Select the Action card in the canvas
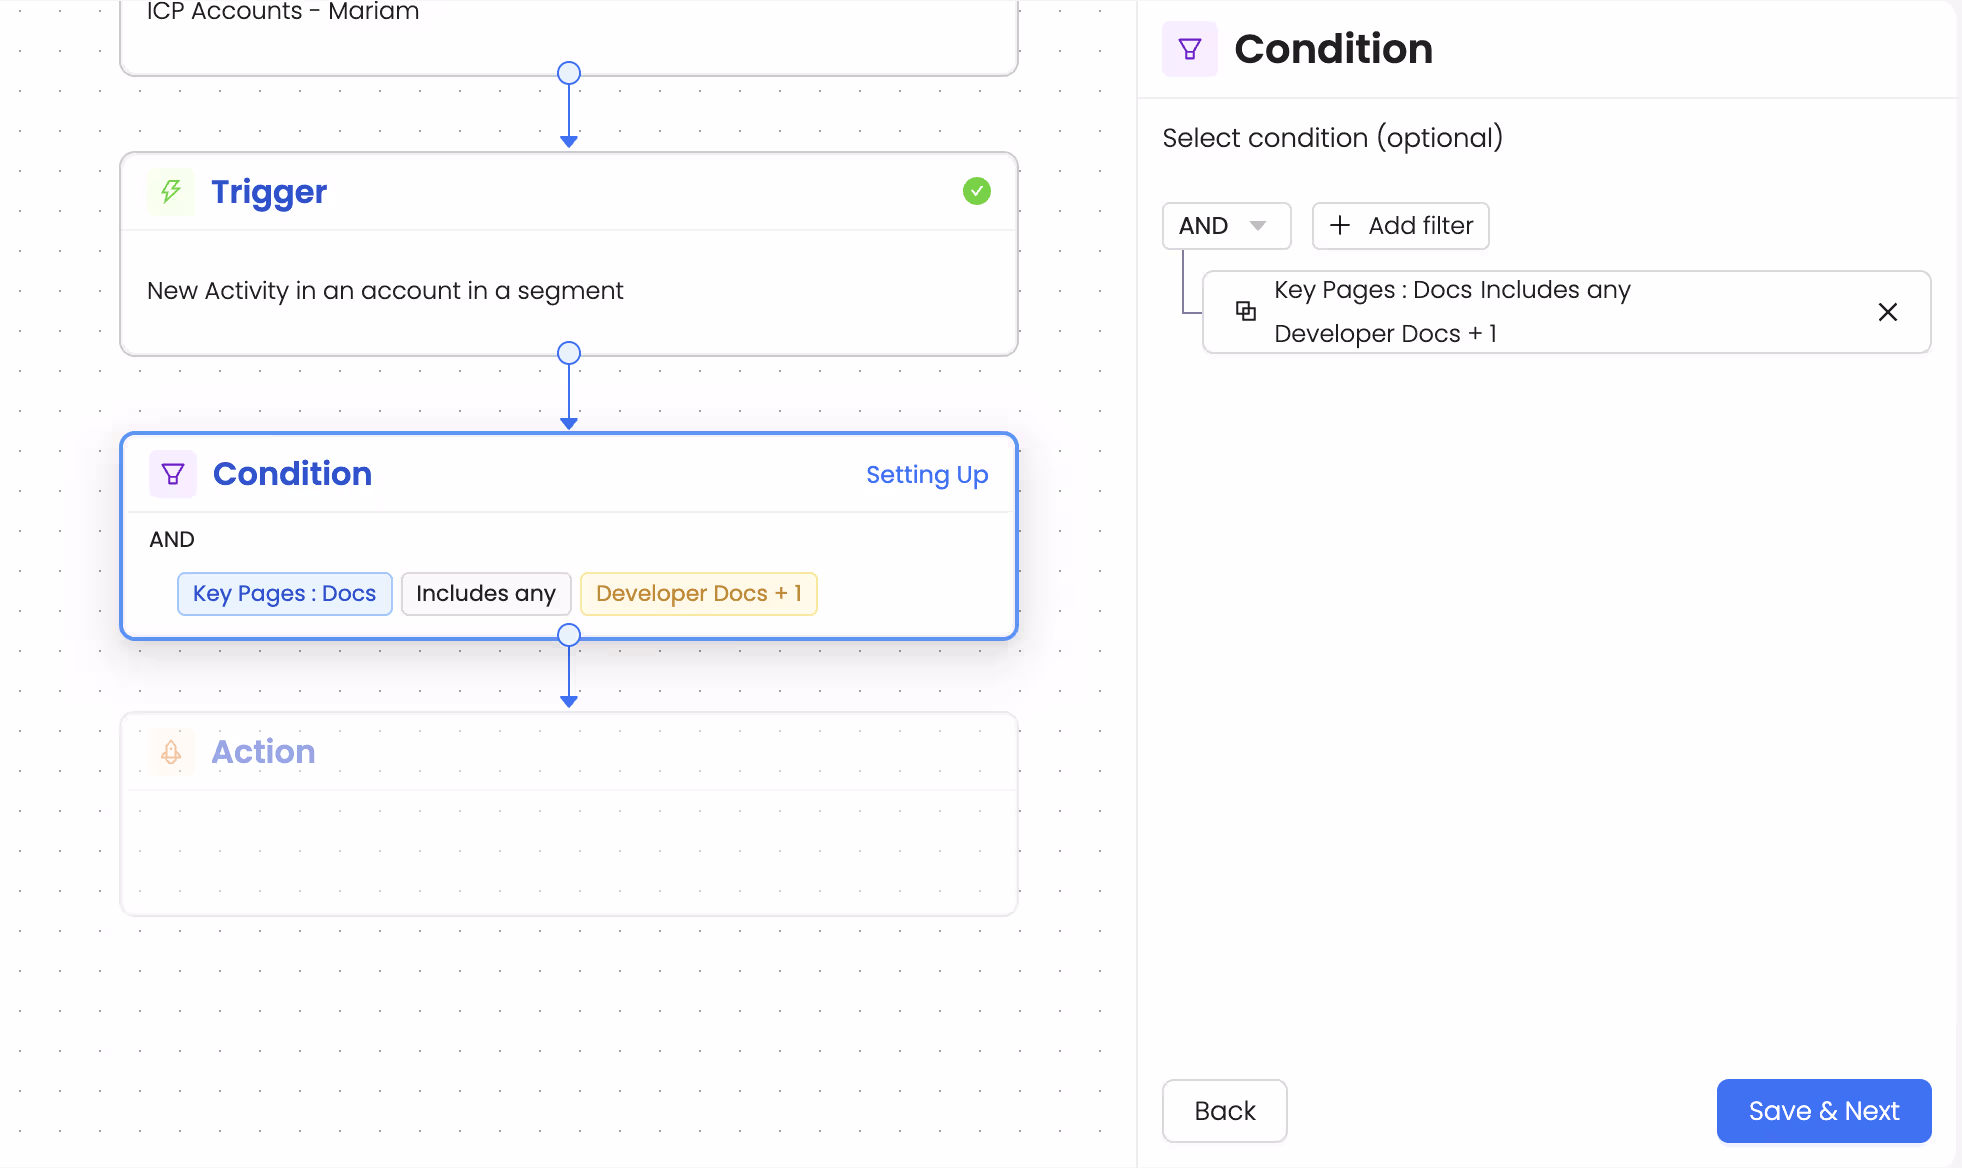The image size is (1962, 1168). (569, 812)
